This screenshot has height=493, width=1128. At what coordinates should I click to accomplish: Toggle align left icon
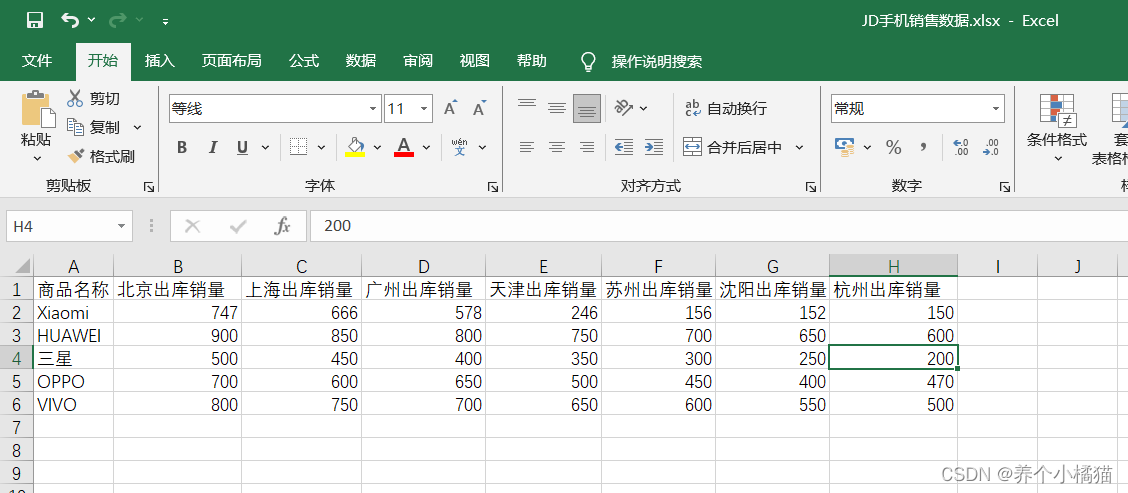(x=527, y=148)
